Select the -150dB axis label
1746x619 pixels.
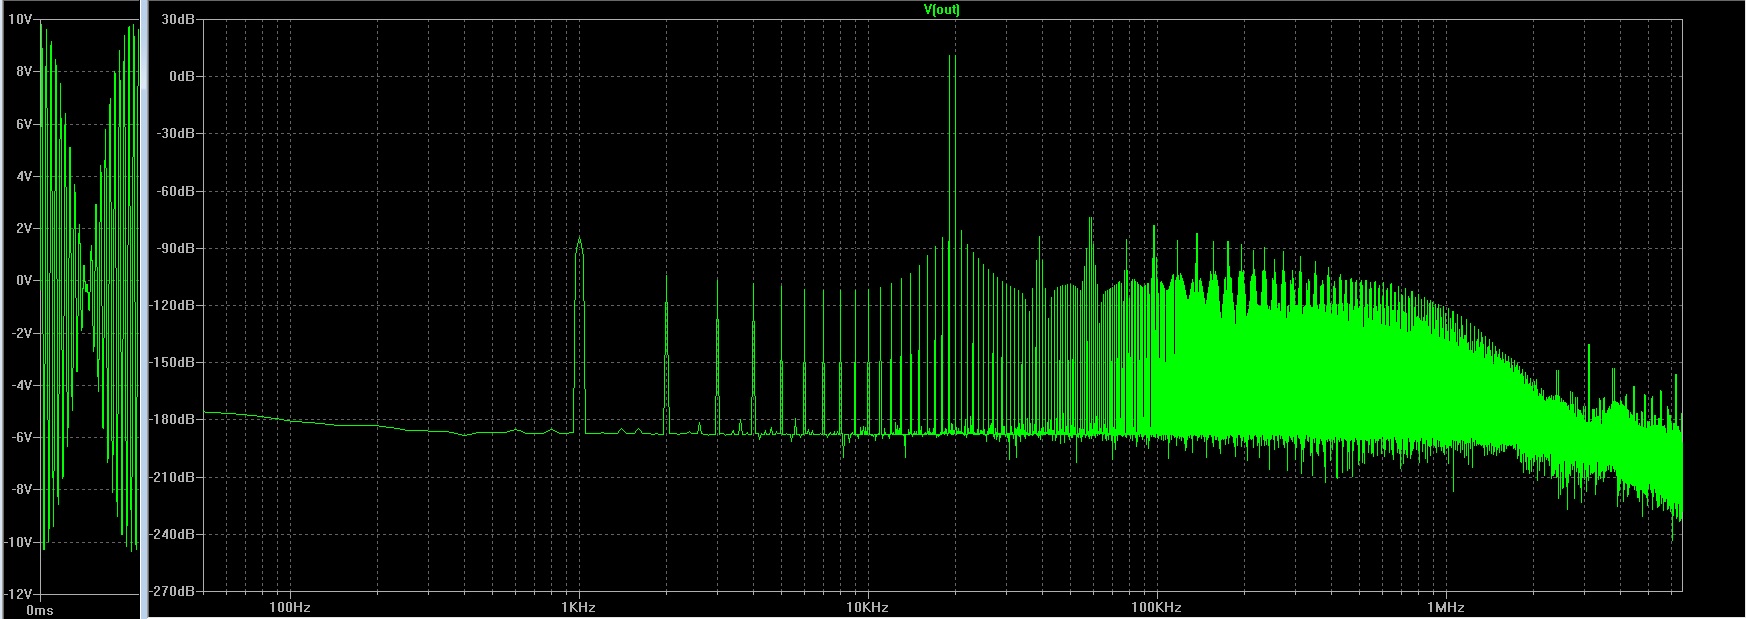[173, 363]
